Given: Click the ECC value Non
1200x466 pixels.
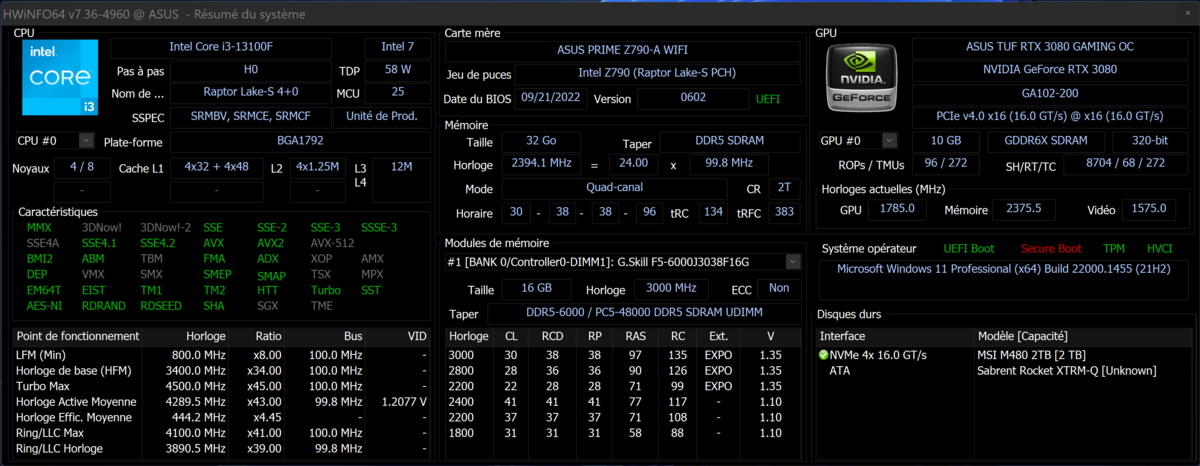Looking at the screenshot, I should [779, 289].
